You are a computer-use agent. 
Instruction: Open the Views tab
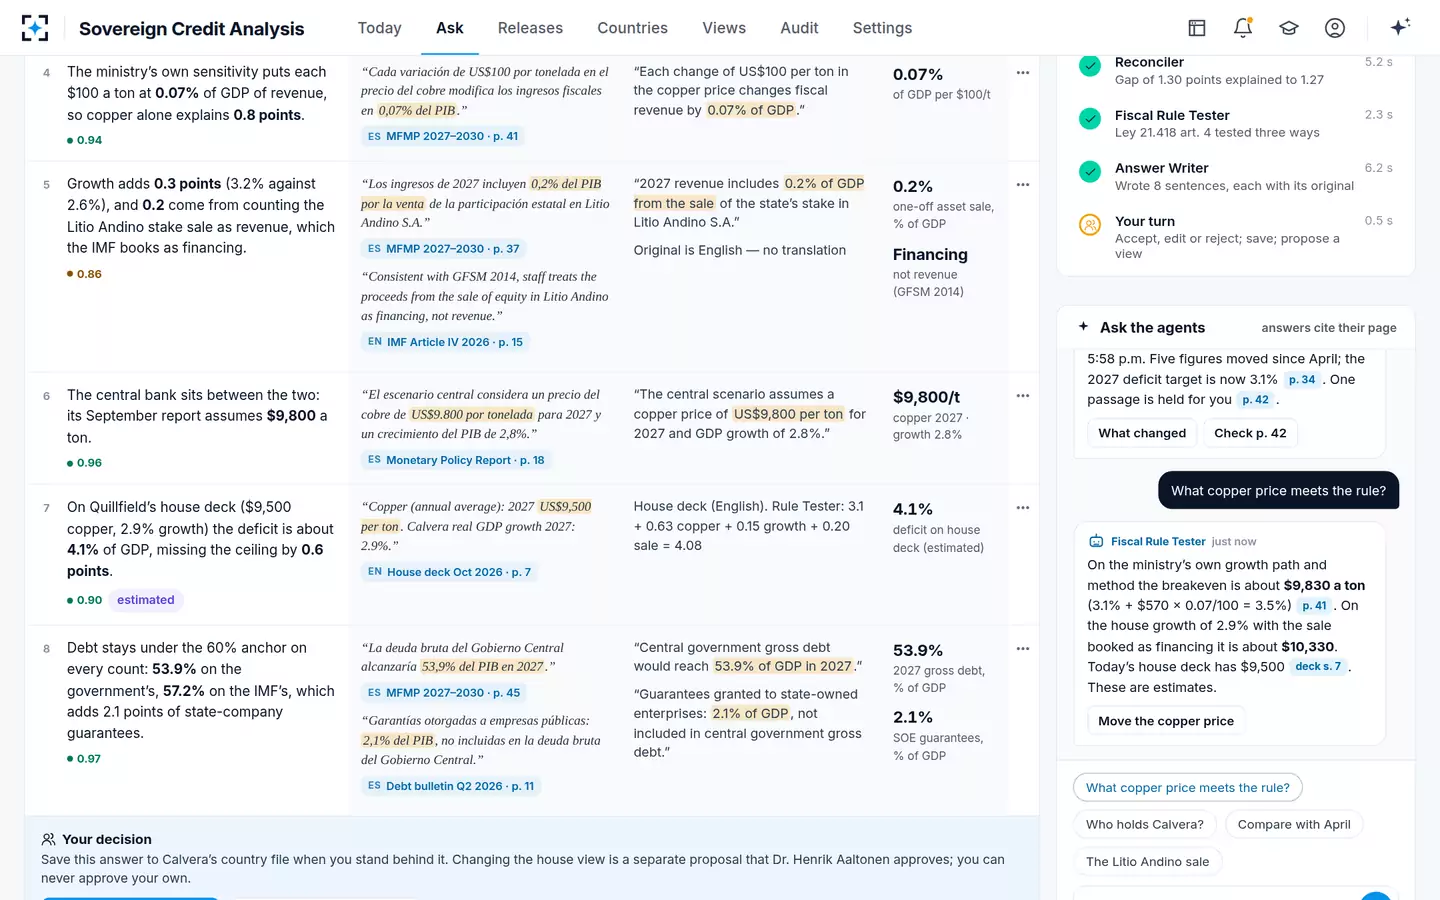point(724,28)
